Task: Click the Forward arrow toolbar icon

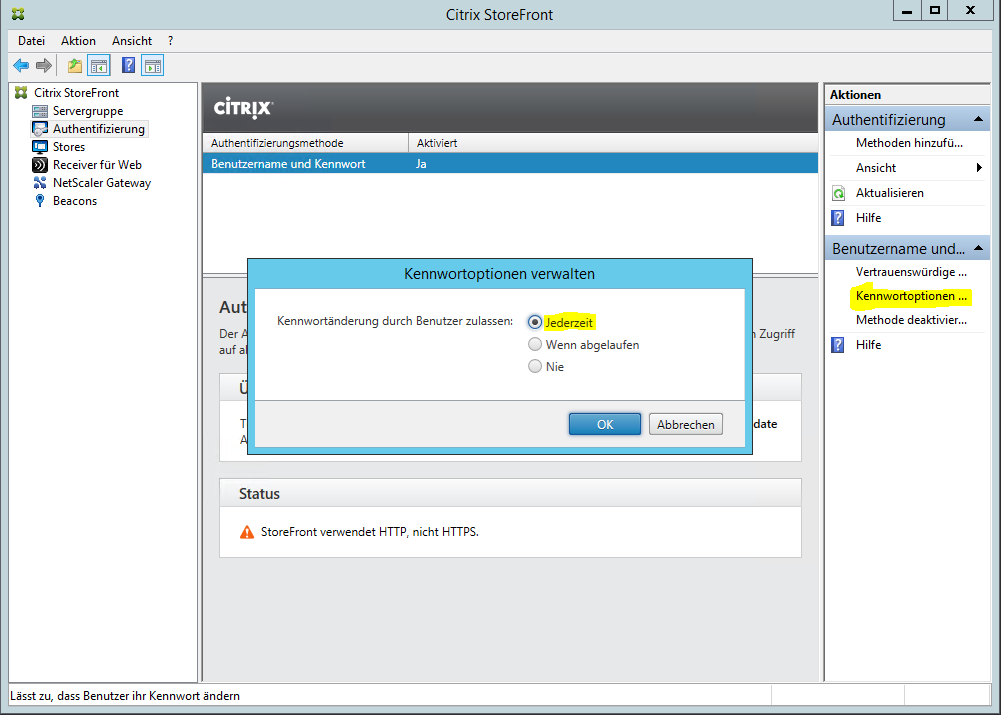Action: pyautogui.click(x=43, y=65)
